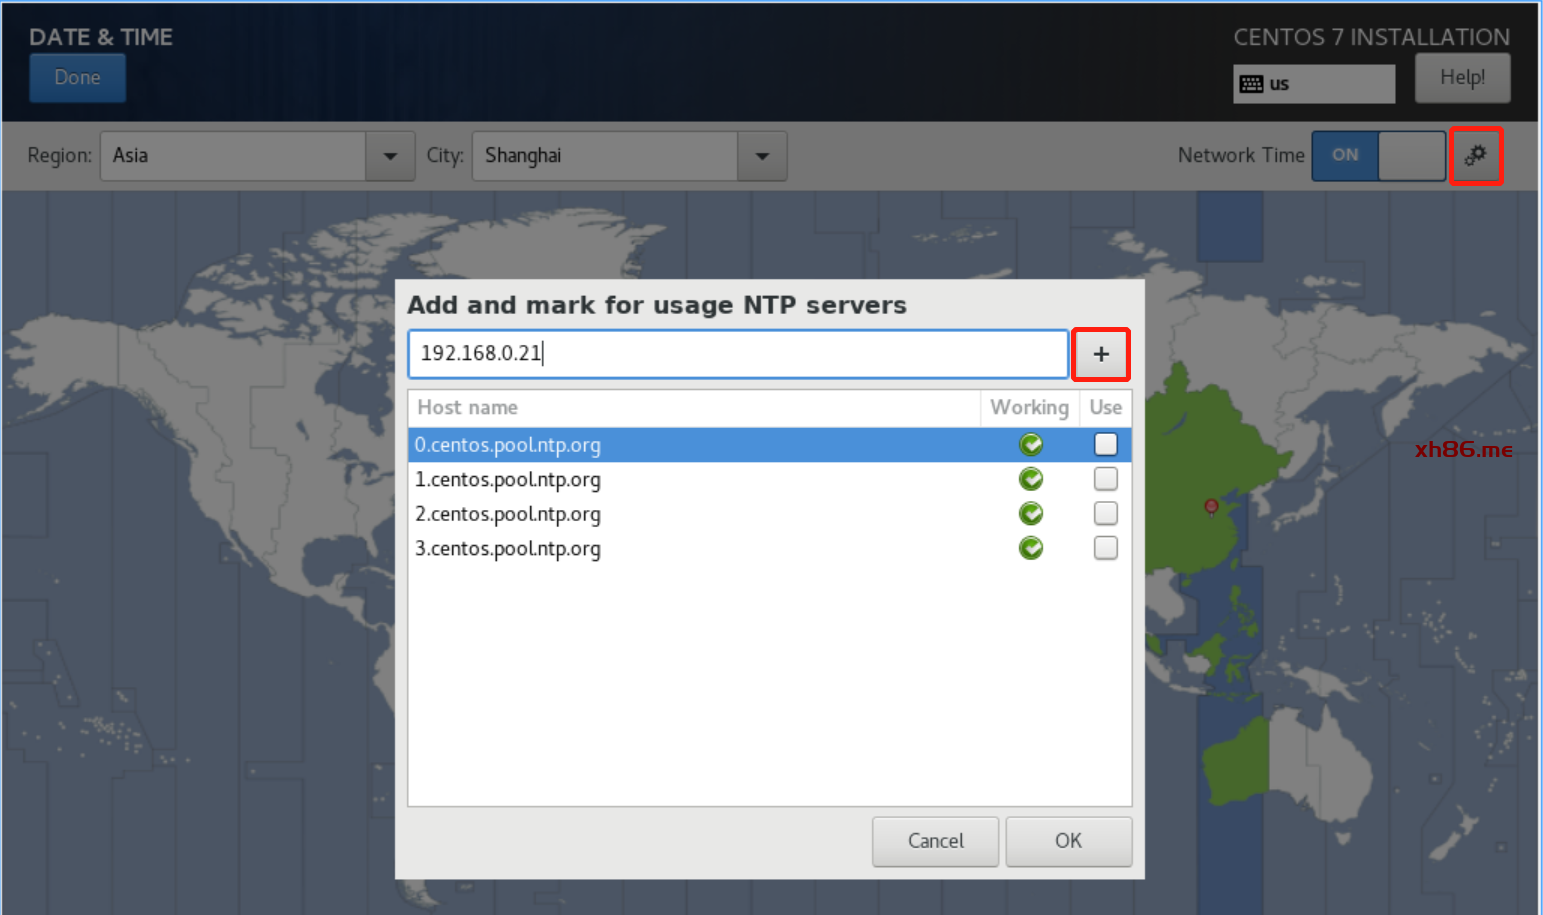This screenshot has height=915, width=1543.
Task: Open NTP settings gear icon
Action: [x=1475, y=155]
